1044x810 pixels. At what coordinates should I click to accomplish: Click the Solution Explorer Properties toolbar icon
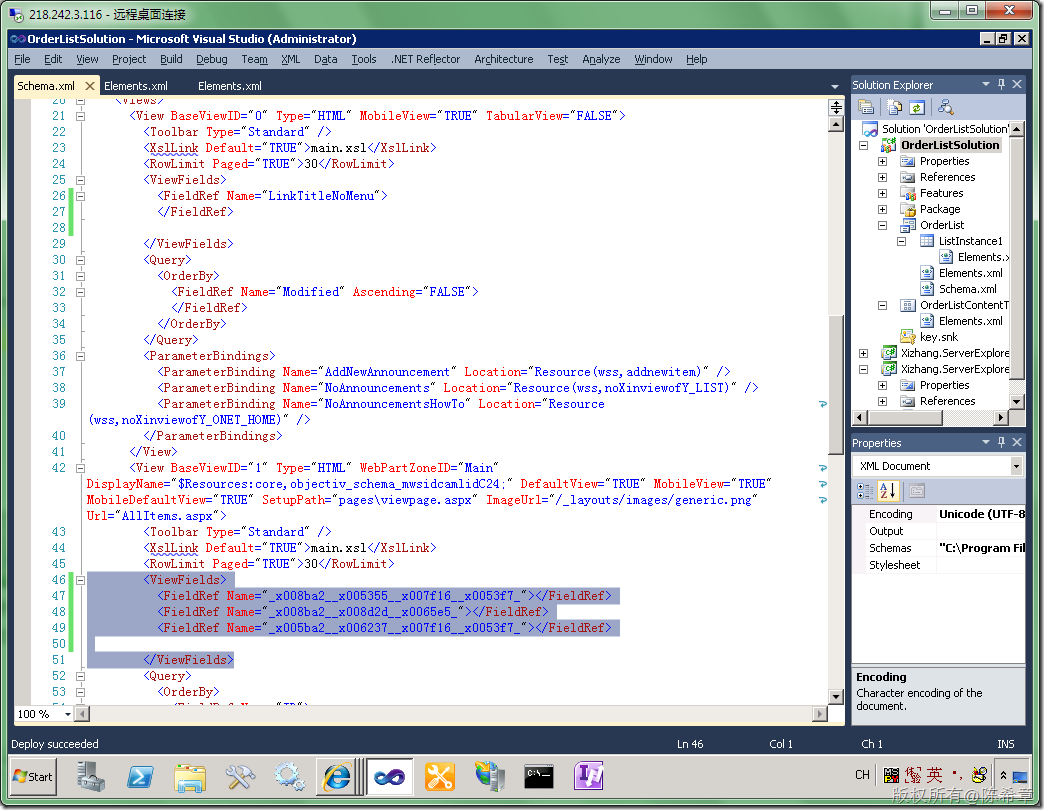(x=866, y=107)
